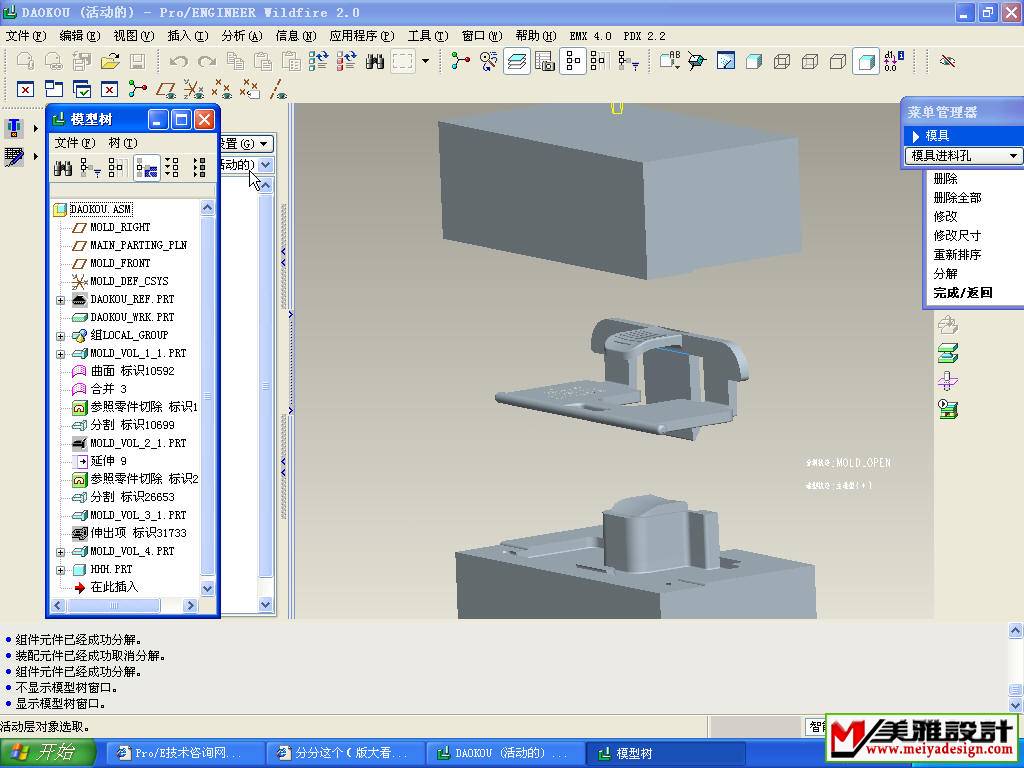Select MOLD_DEF_CSYS in model tree

tap(129, 281)
